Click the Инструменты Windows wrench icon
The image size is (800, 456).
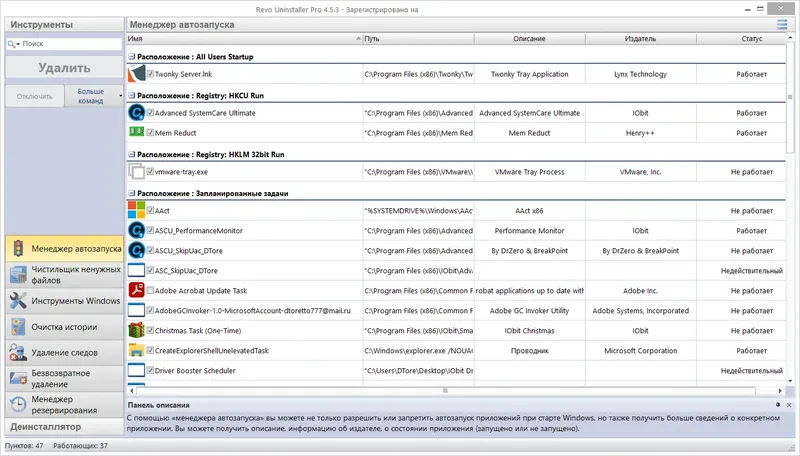click(x=18, y=301)
